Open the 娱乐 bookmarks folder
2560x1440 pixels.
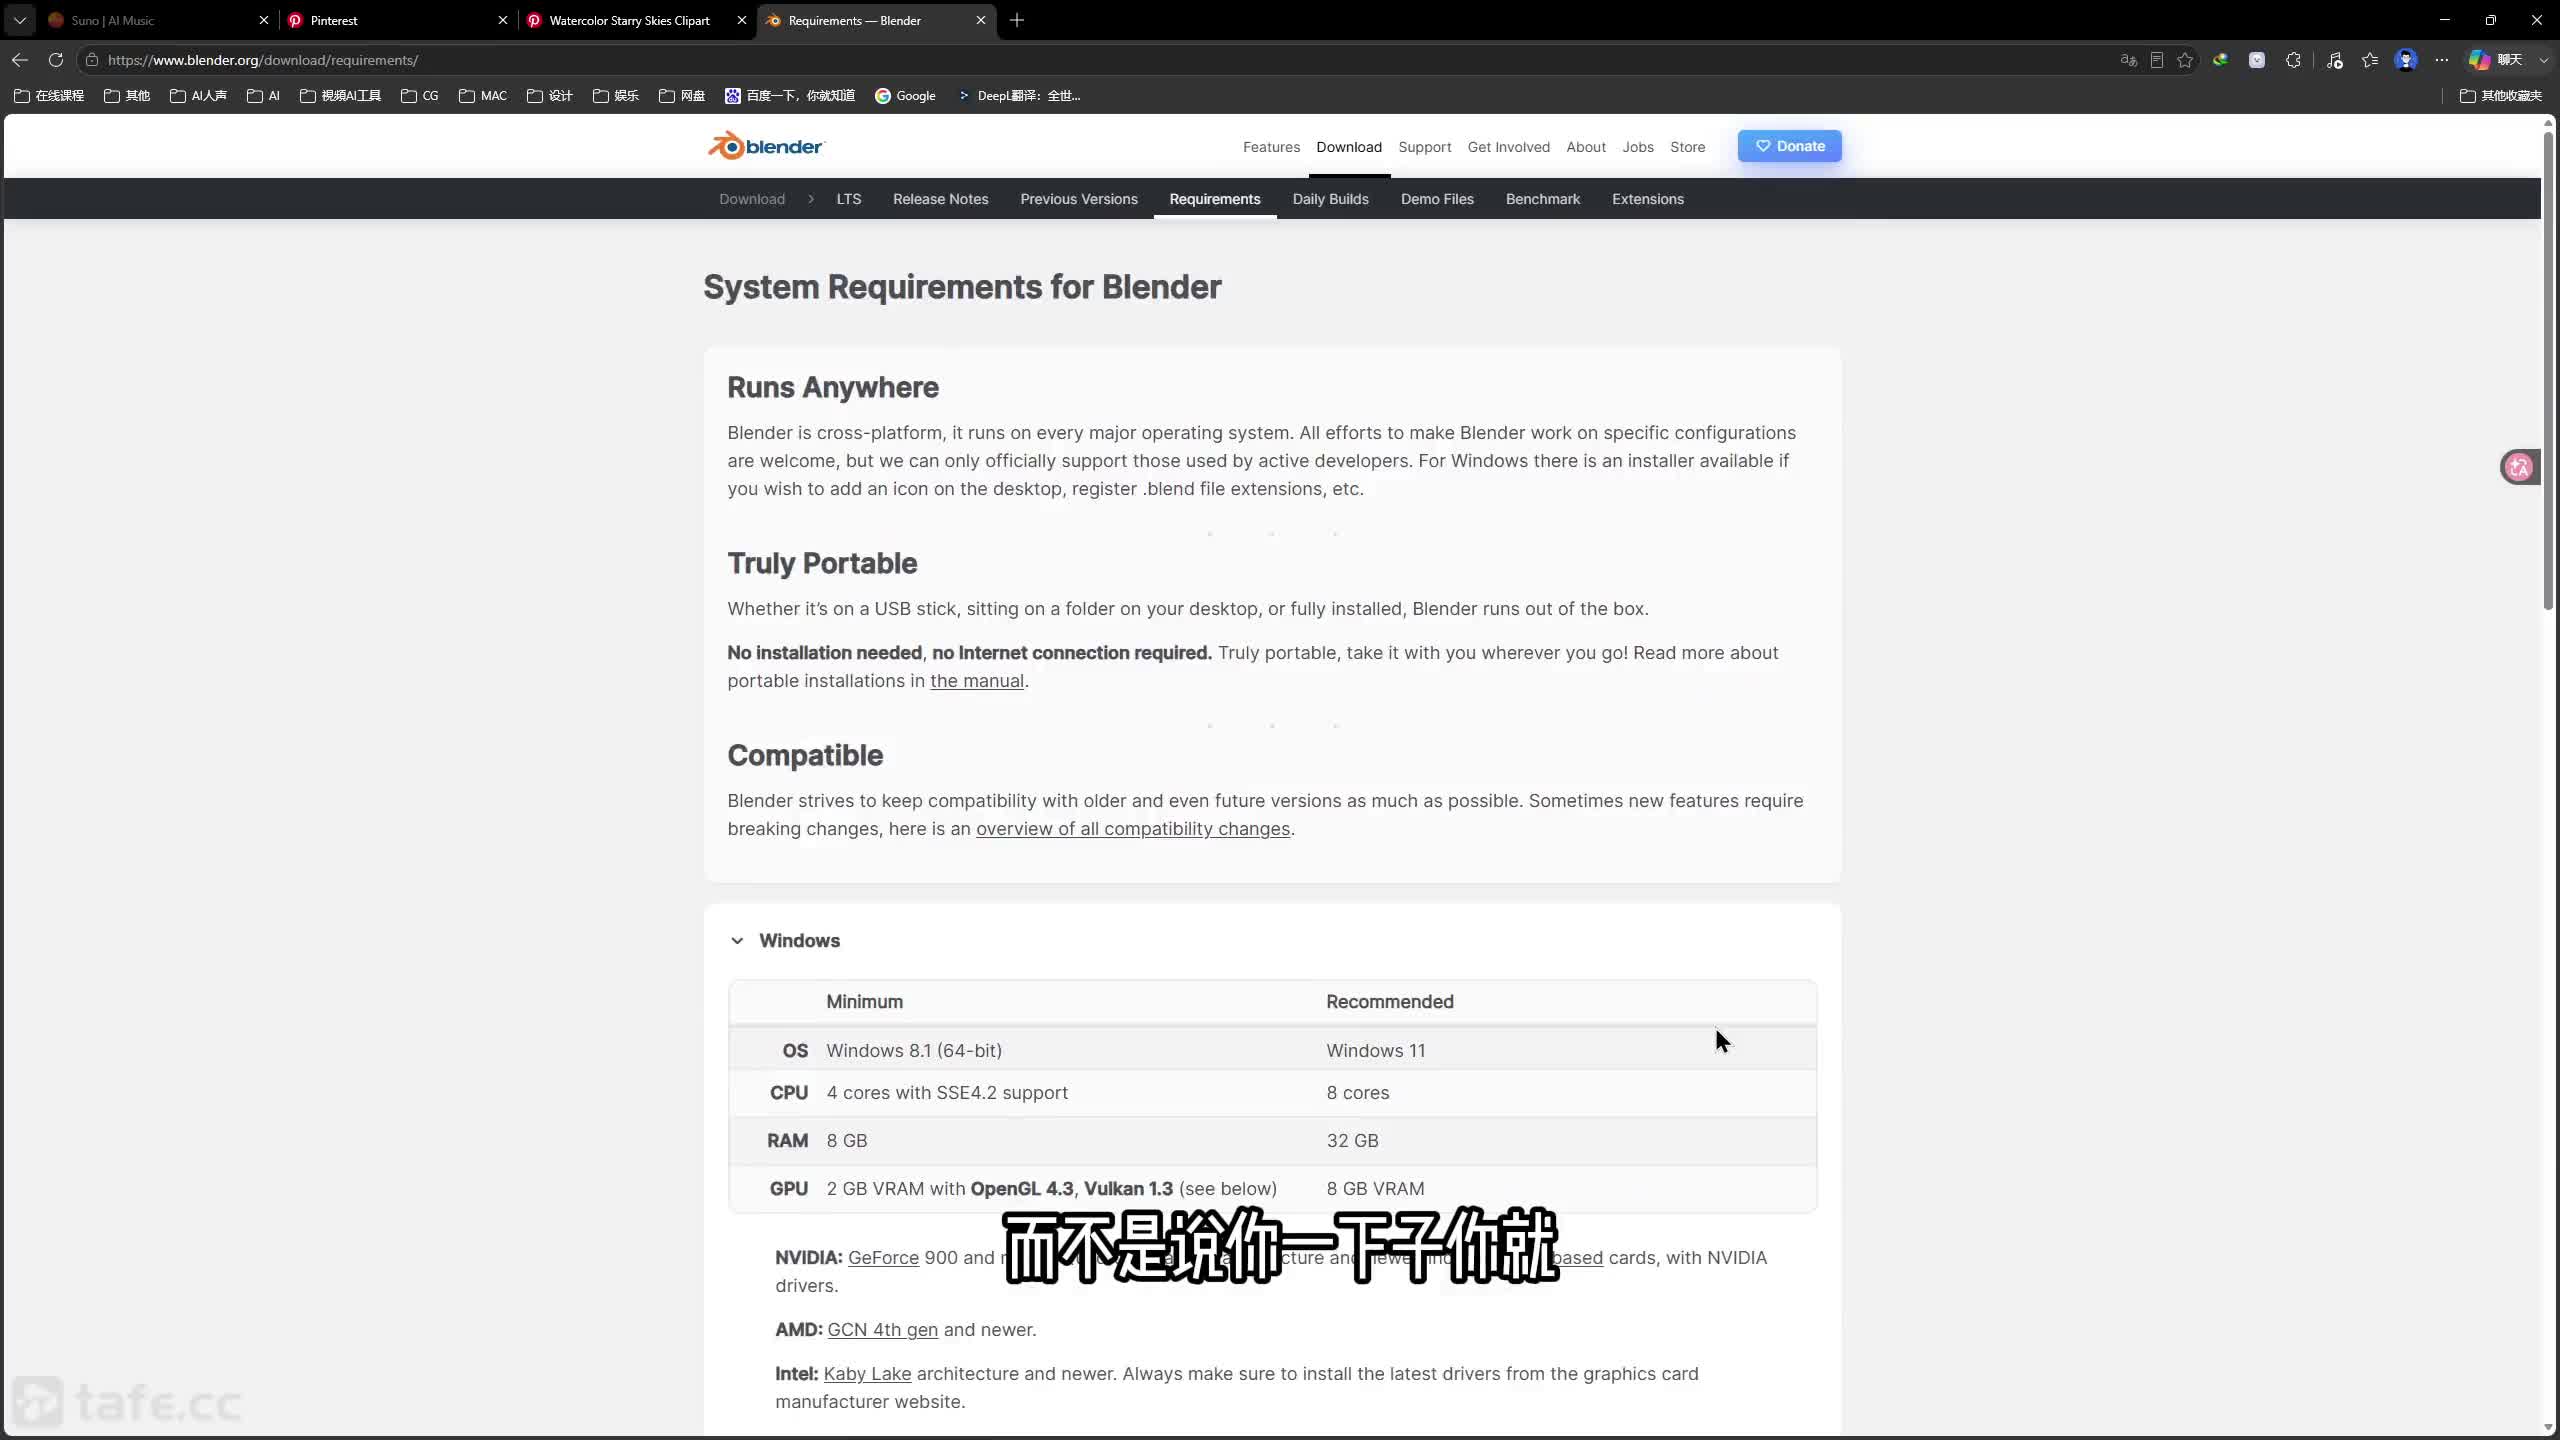point(616,96)
